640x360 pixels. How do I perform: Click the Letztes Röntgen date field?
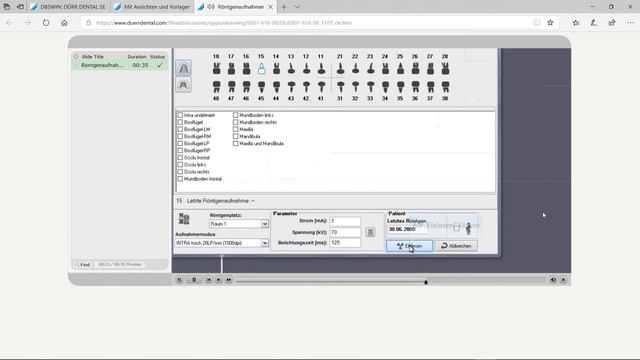tap(407, 229)
